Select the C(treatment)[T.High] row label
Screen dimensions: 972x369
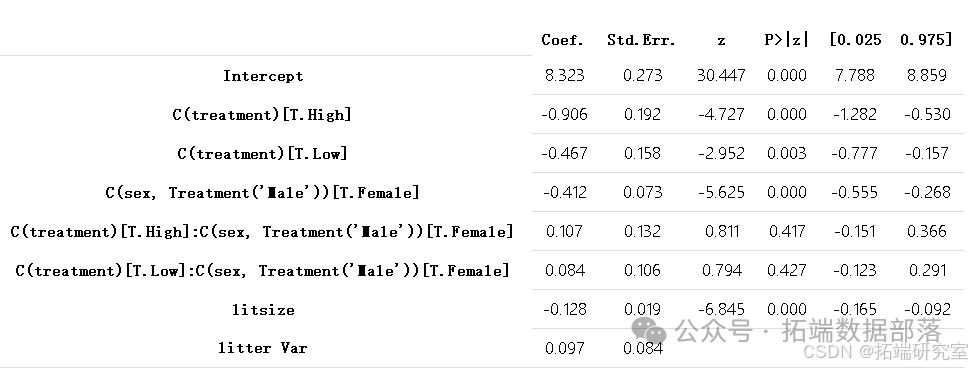tap(262, 115)
